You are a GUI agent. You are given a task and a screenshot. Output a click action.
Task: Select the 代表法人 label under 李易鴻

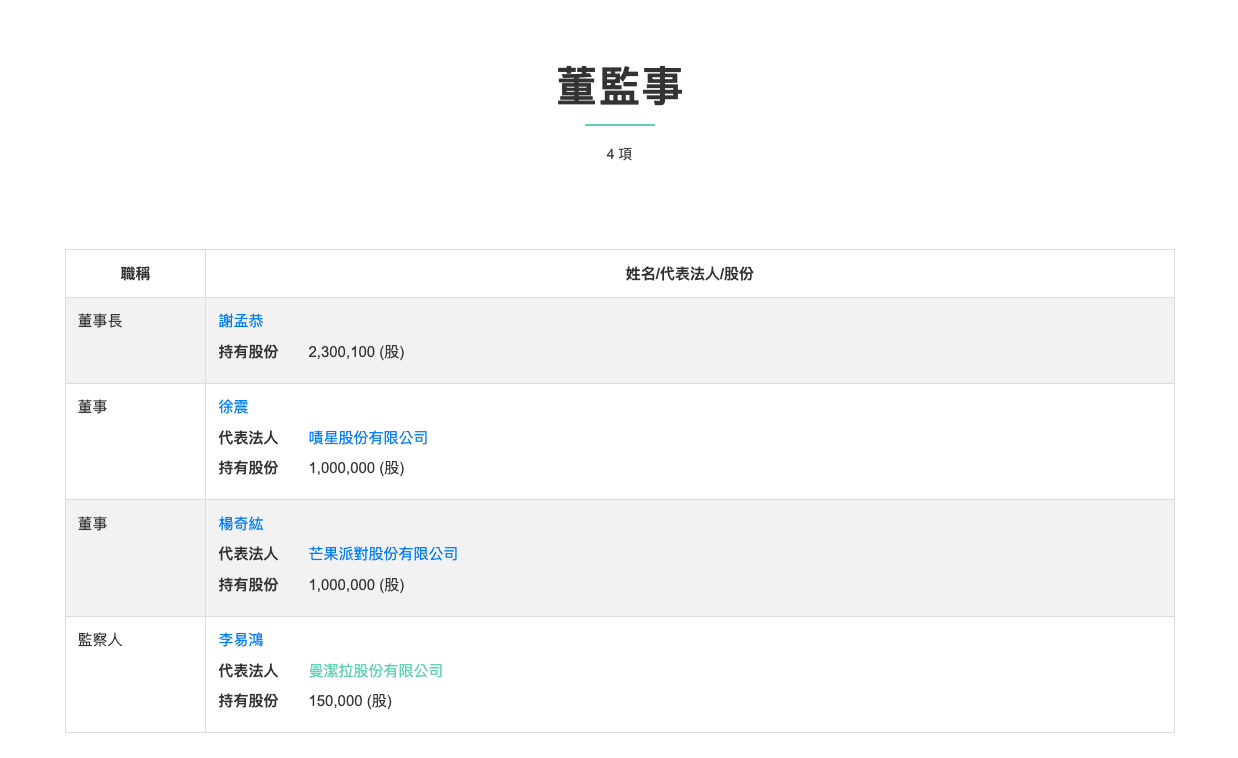[249, 671]
